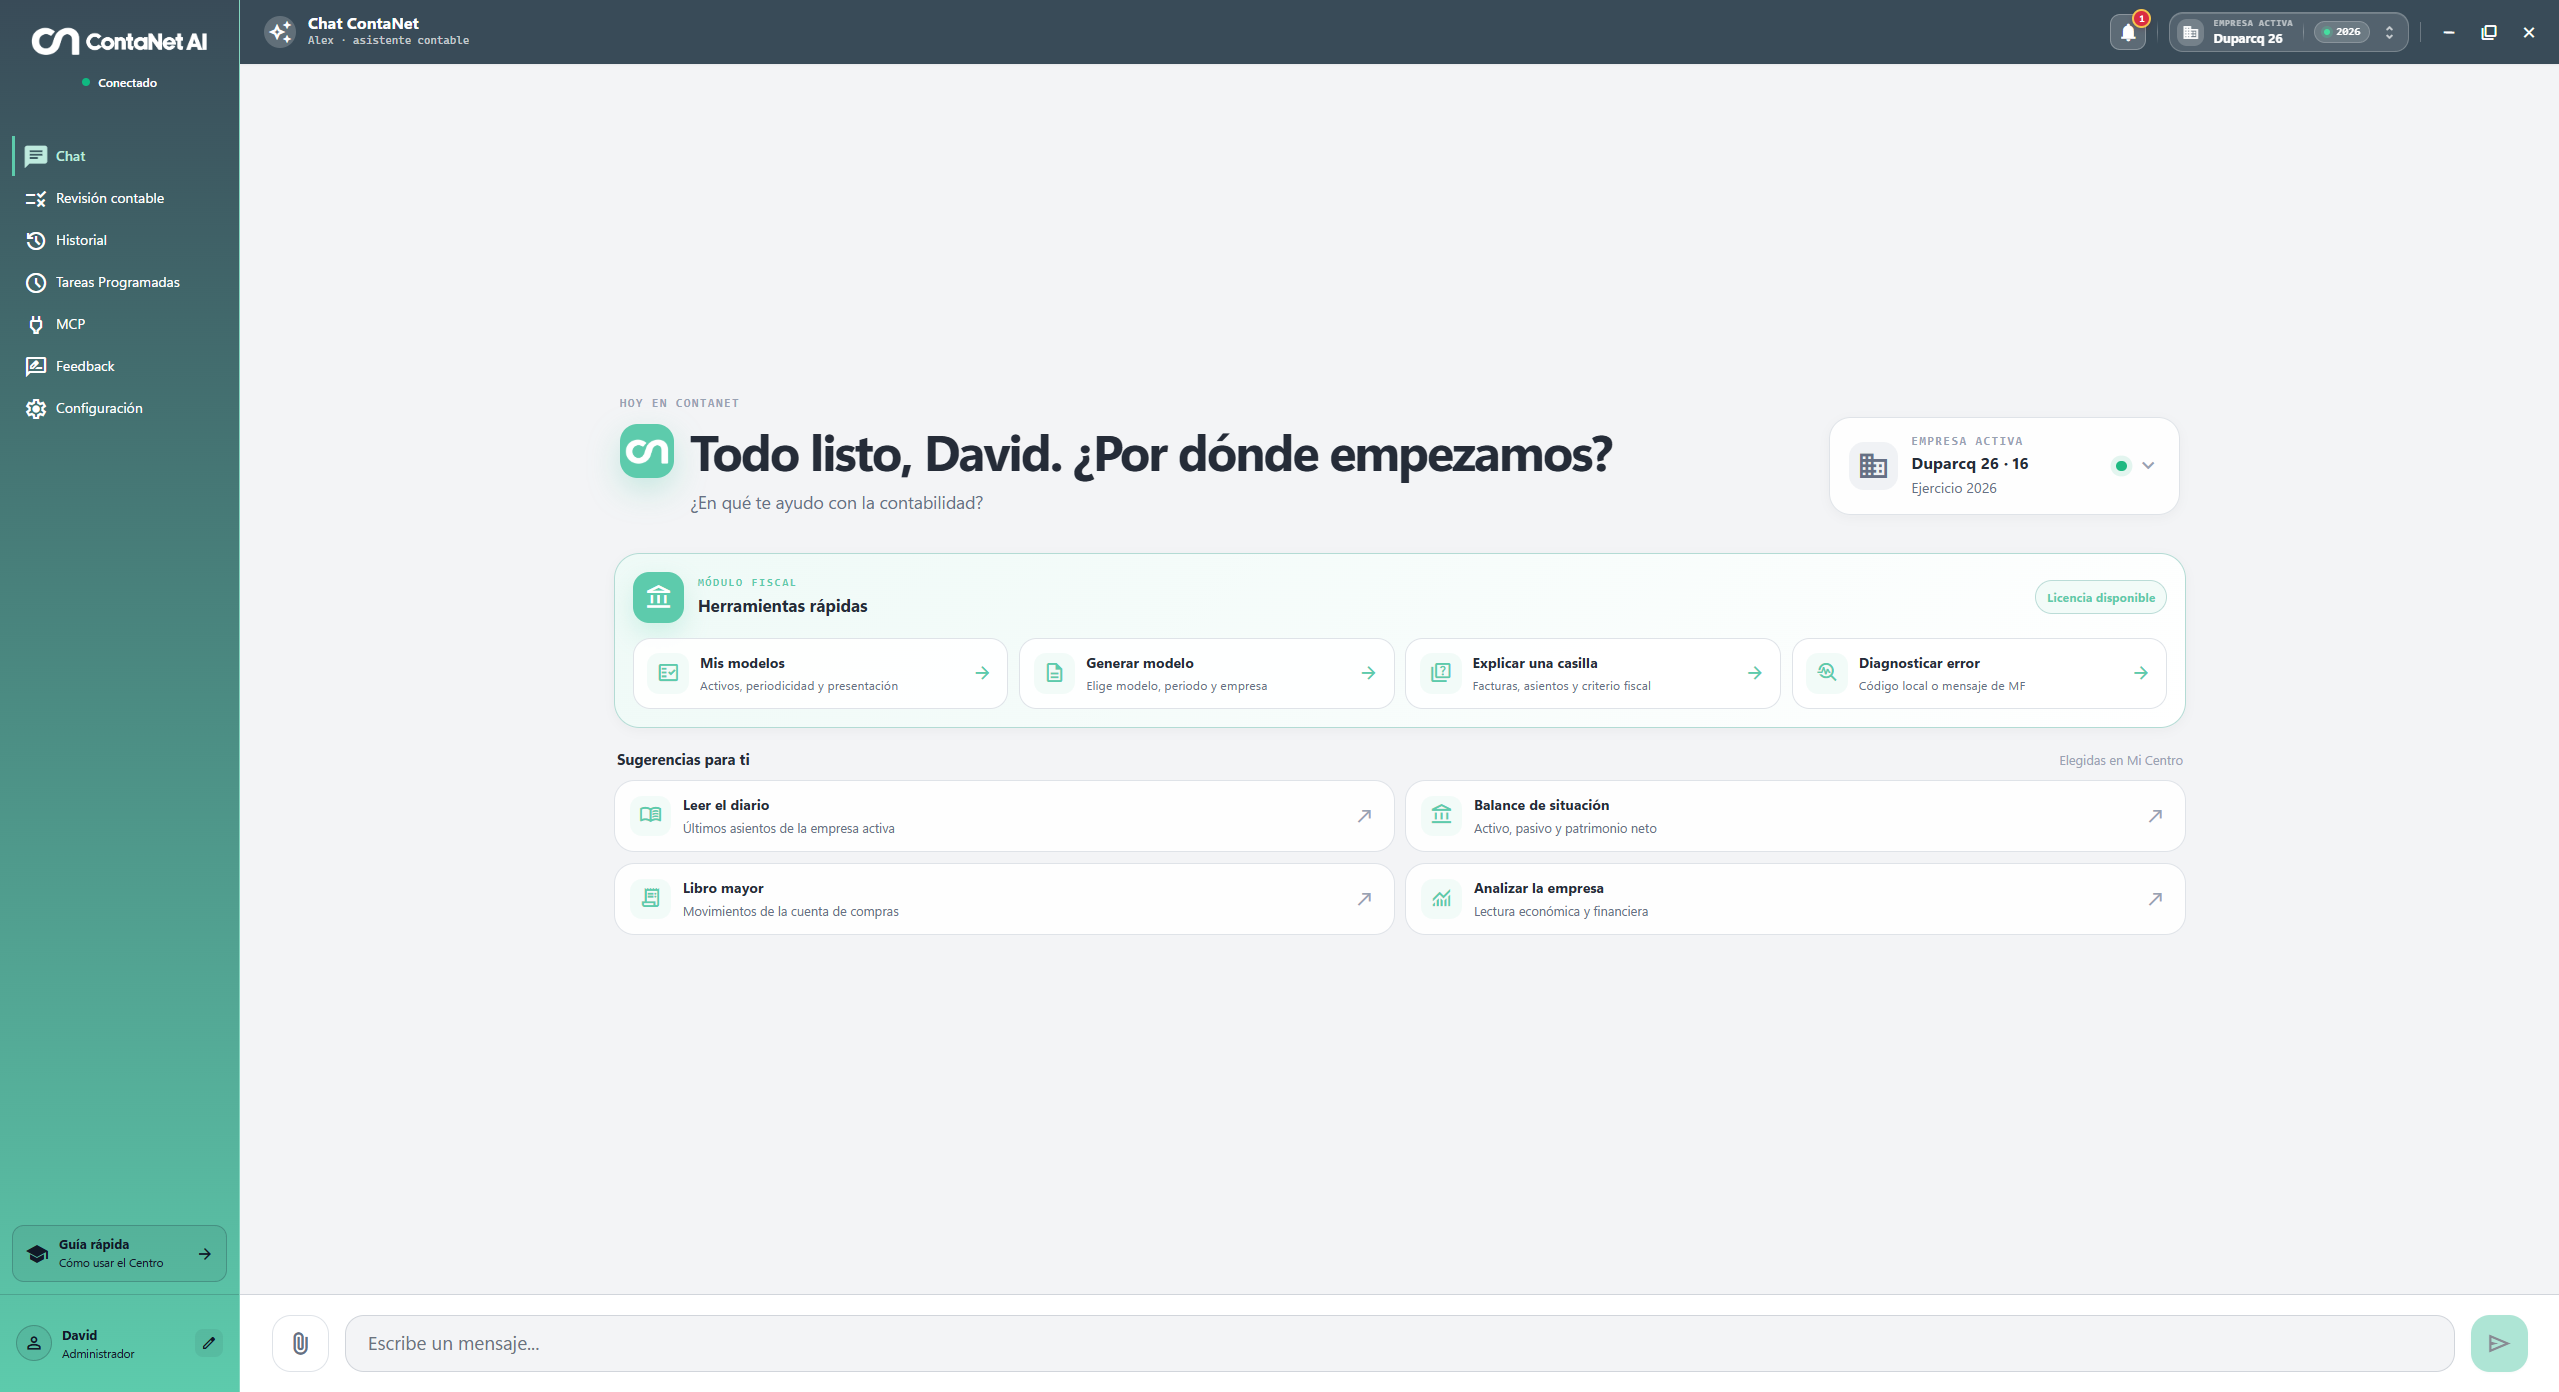This screenshot has width=2559, height=1392.
Task: Click the Generar modelo document icon
Action: tap(1054, 673)
